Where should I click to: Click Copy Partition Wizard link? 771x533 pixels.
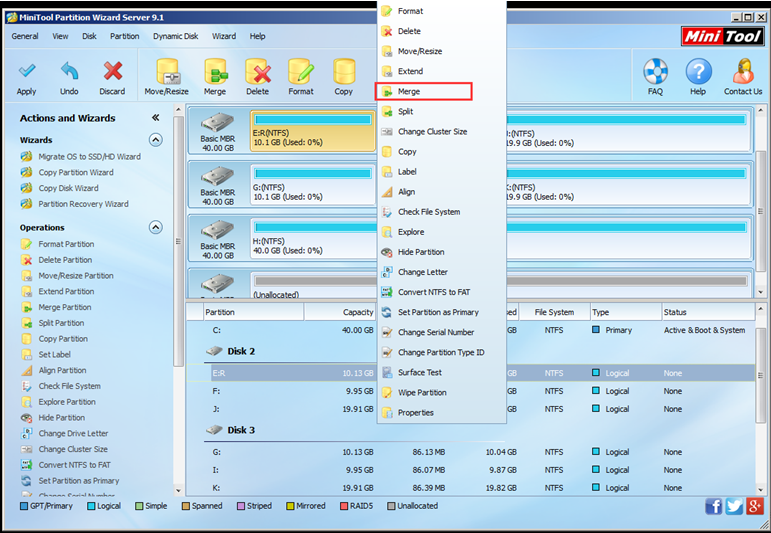(76, 173)
